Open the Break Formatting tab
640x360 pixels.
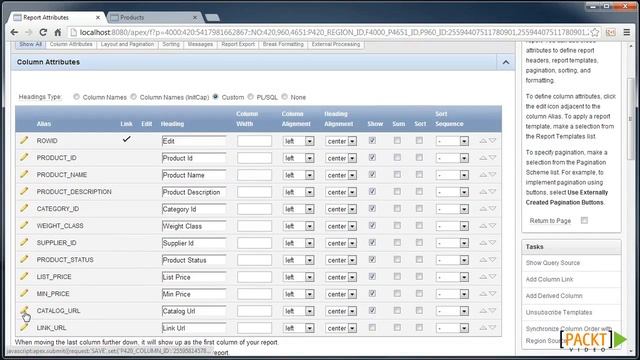(283, 44)
